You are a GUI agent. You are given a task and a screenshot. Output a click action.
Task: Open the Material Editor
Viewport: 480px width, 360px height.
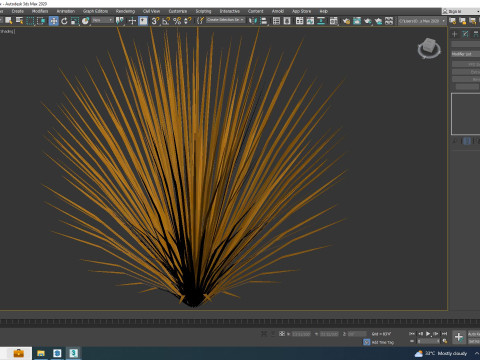pyautogui.click(x=334, y=21)
